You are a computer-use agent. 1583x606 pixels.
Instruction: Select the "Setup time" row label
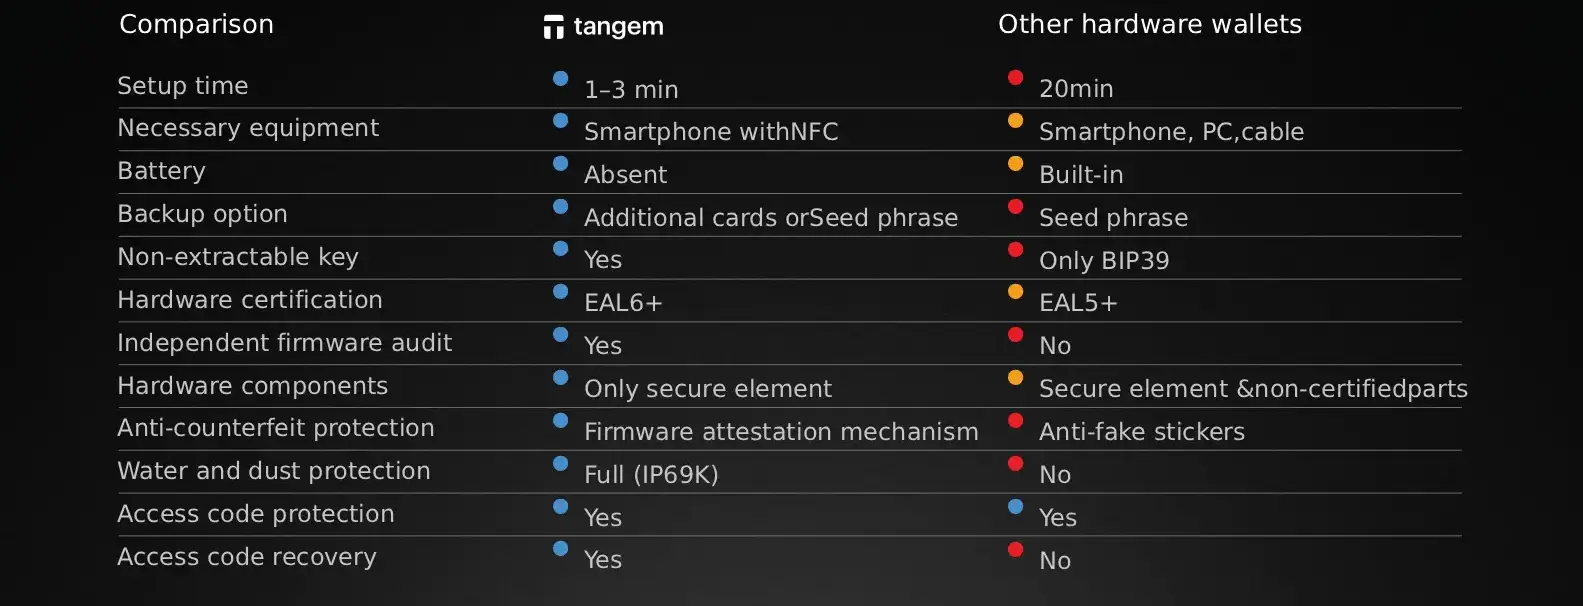point(182,86)
